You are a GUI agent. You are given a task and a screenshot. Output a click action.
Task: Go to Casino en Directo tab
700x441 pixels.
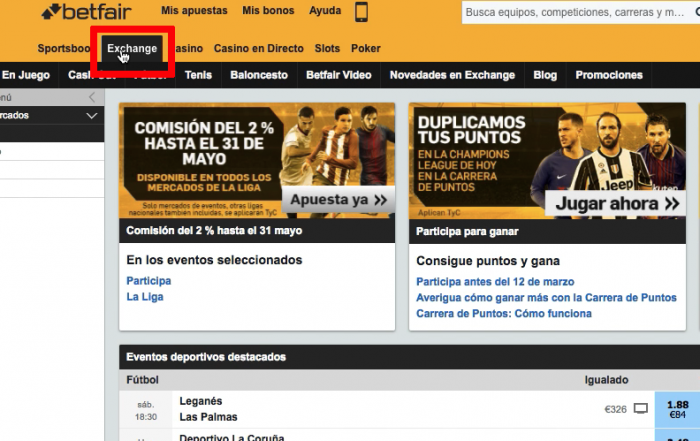tap(258, 48)
